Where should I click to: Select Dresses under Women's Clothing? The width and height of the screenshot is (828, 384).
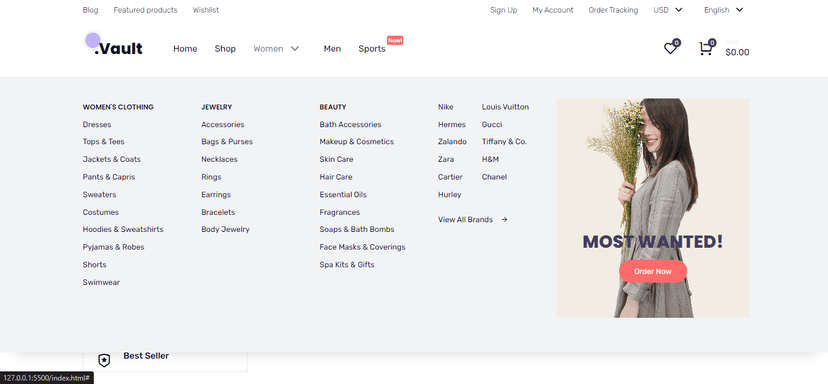click(97, 125)
